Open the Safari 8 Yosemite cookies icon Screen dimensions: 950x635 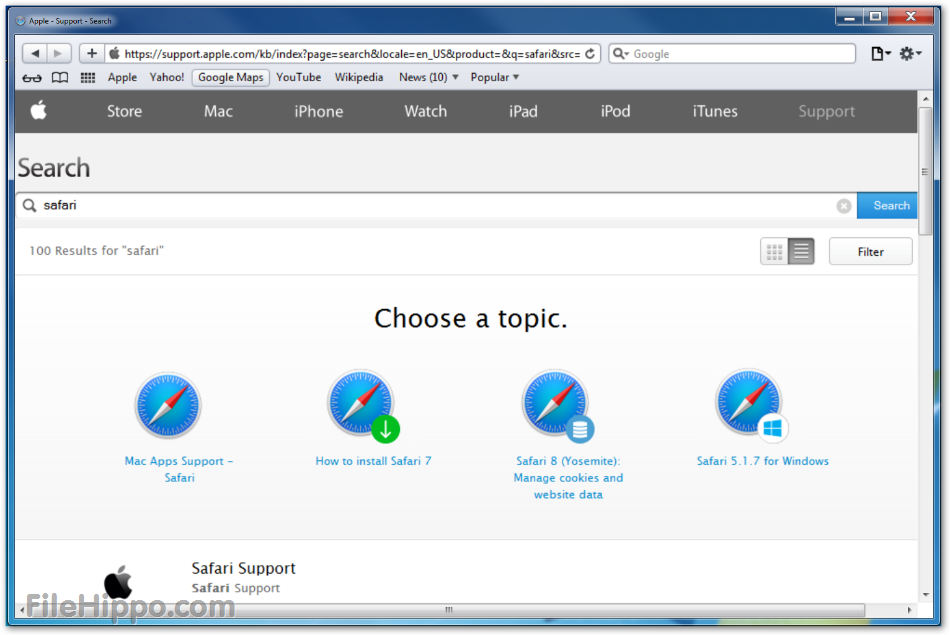[556, 404]
